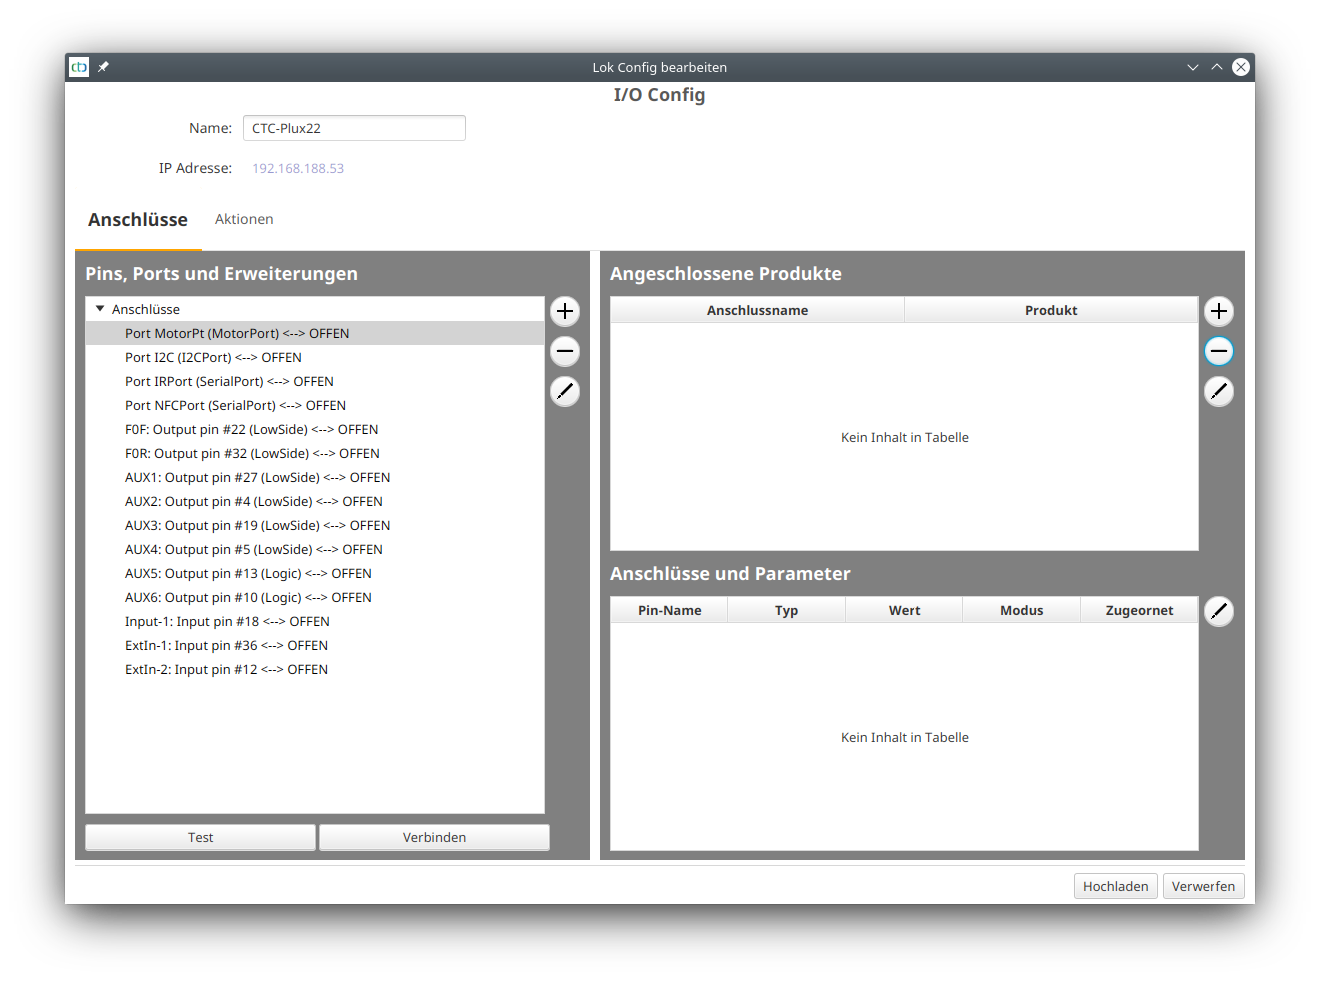Viewport: 1320px width, 981px height.
Task: Switch to the Aktionen tab
Action: [x=244, y=219]
